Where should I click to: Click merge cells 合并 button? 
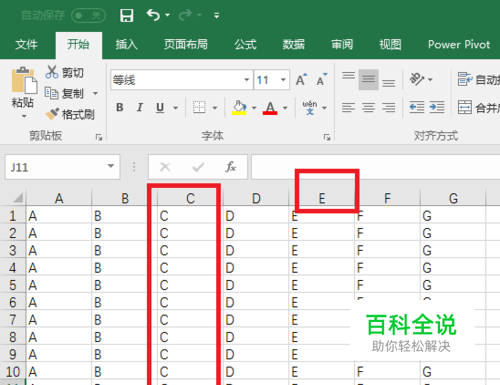tap(478, 107)
